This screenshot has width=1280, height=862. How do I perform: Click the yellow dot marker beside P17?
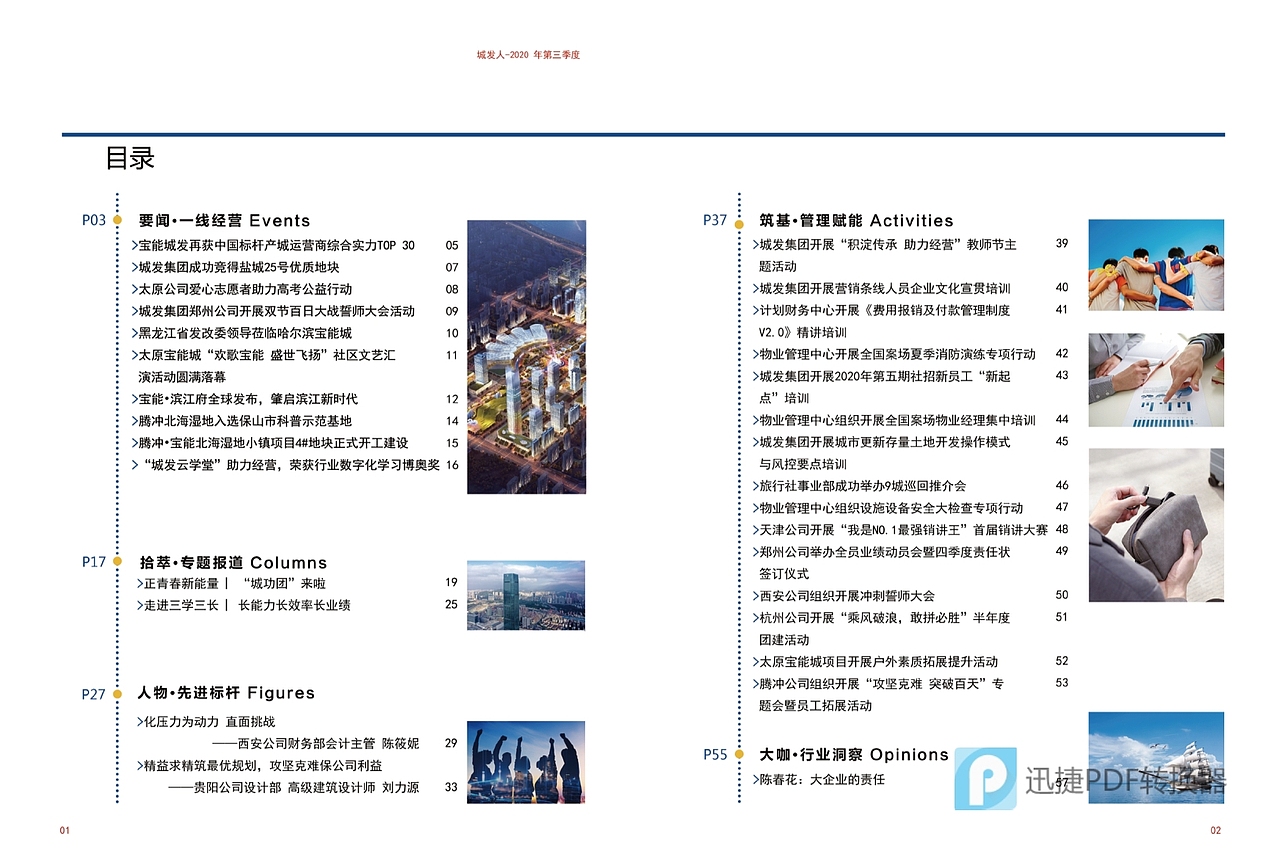pos(119,562)
